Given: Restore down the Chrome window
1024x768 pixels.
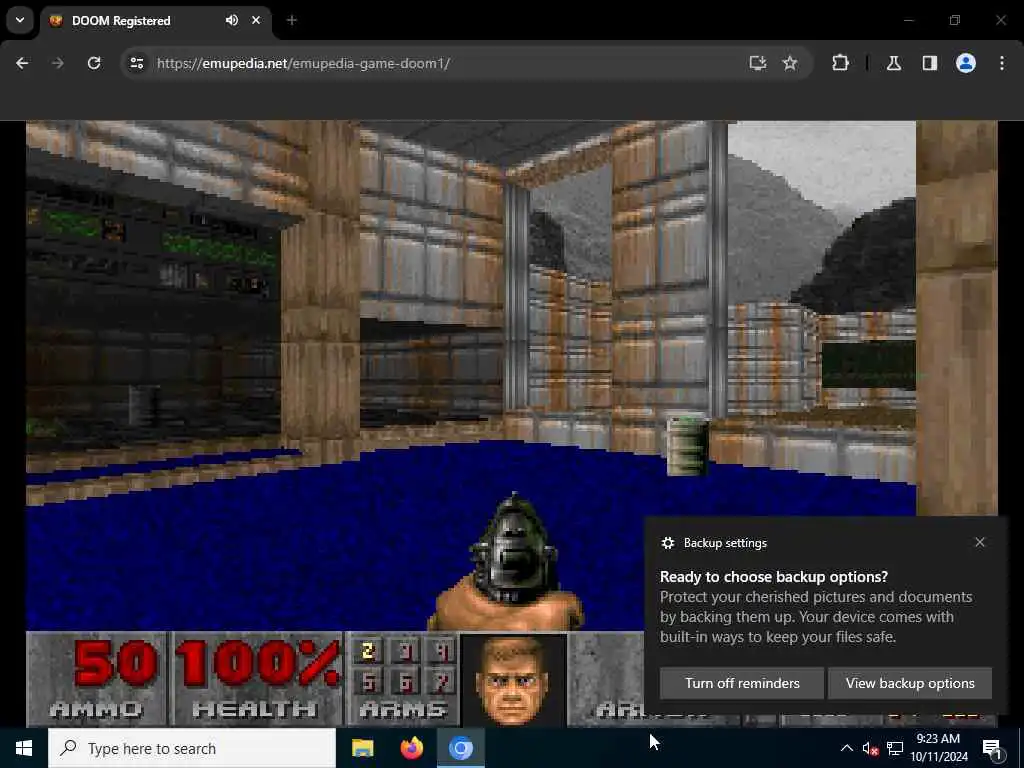Looking at the screenshot, I should (955, 20).
